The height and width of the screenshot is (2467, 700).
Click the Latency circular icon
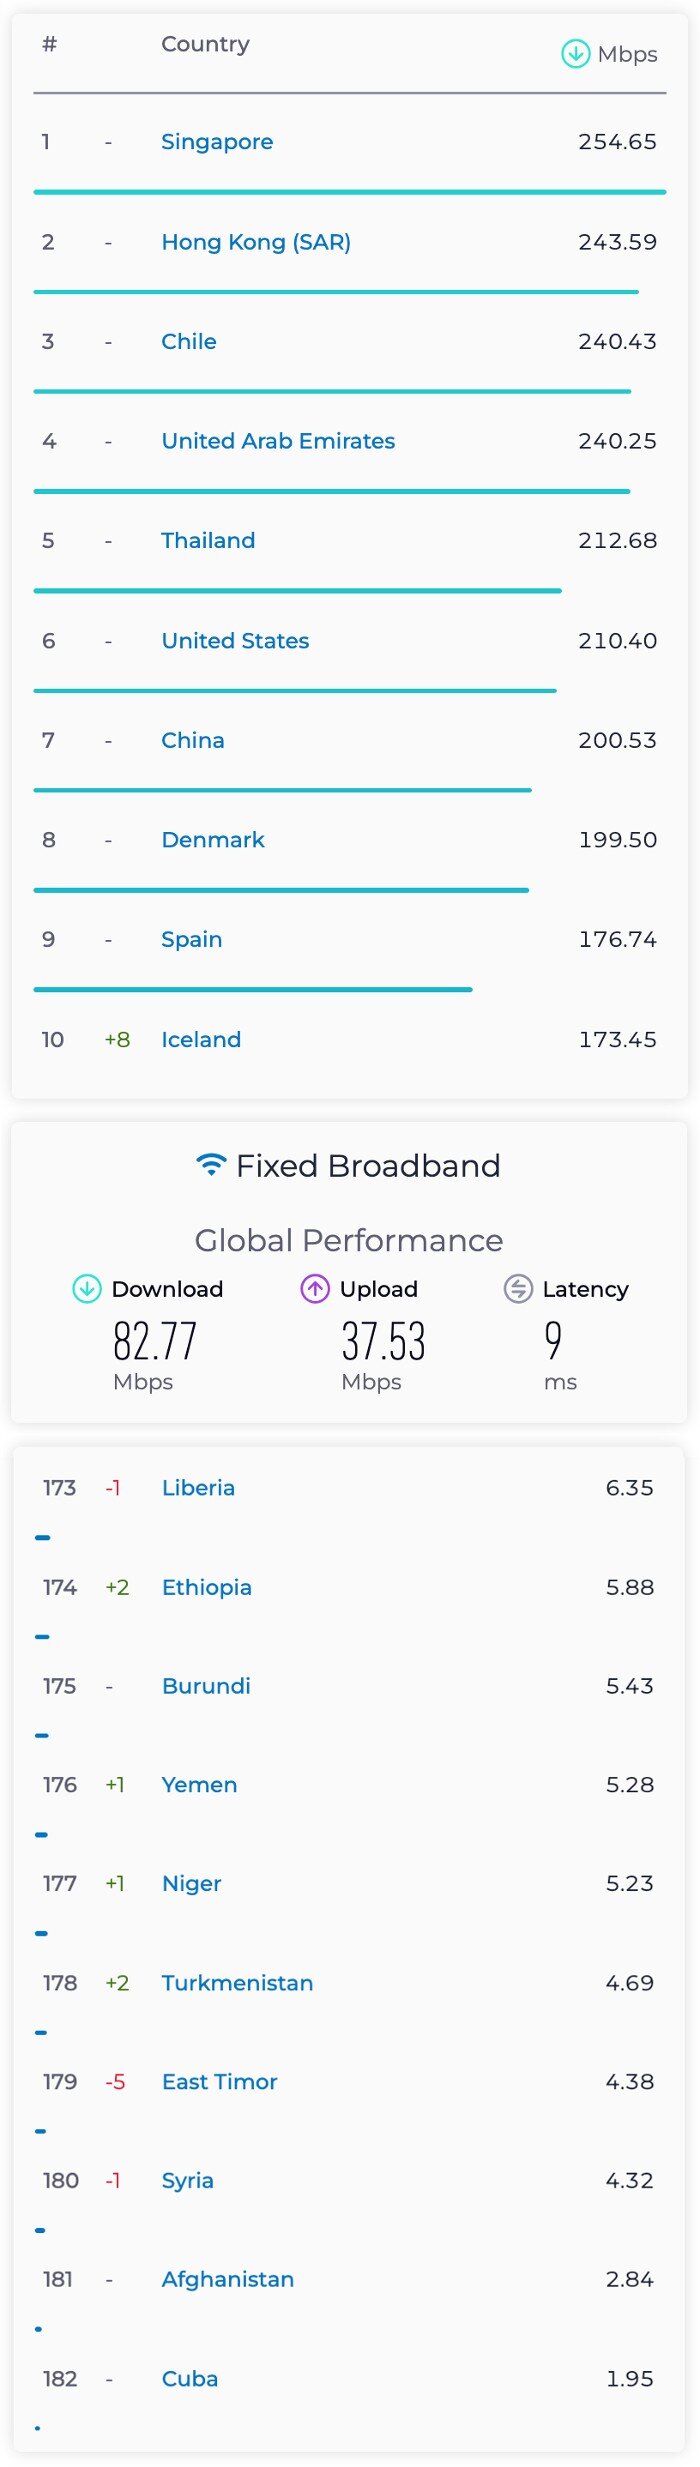(518, 1289)
